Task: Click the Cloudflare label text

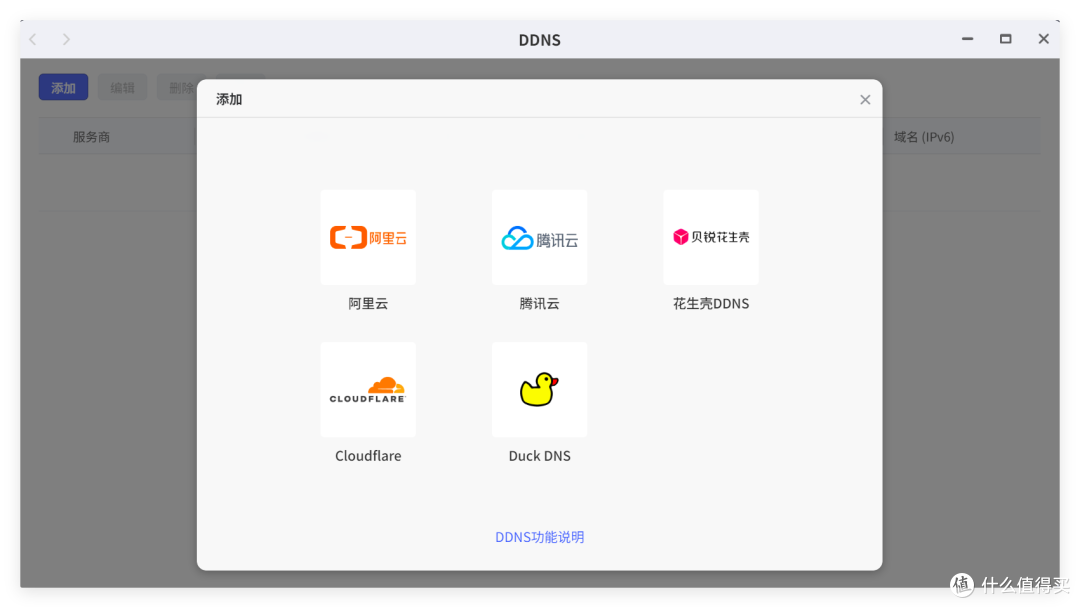Action: coord(368,456)
